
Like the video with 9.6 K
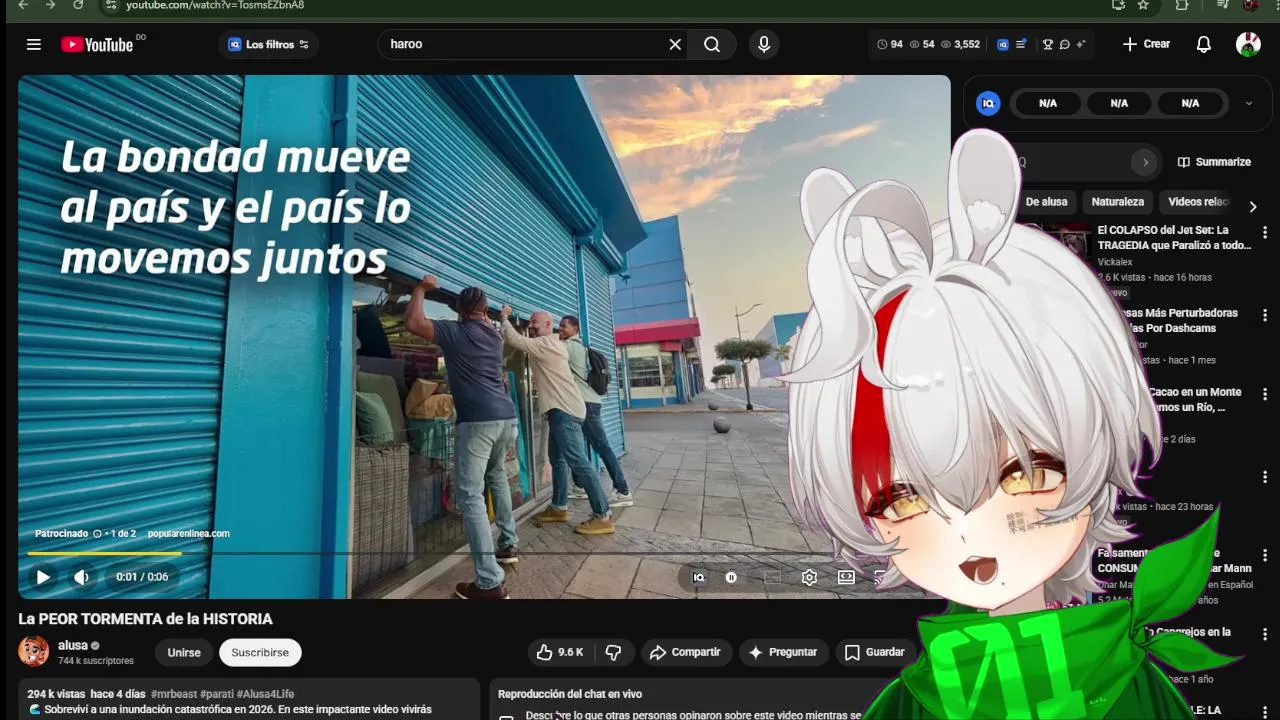coord(560,652)
